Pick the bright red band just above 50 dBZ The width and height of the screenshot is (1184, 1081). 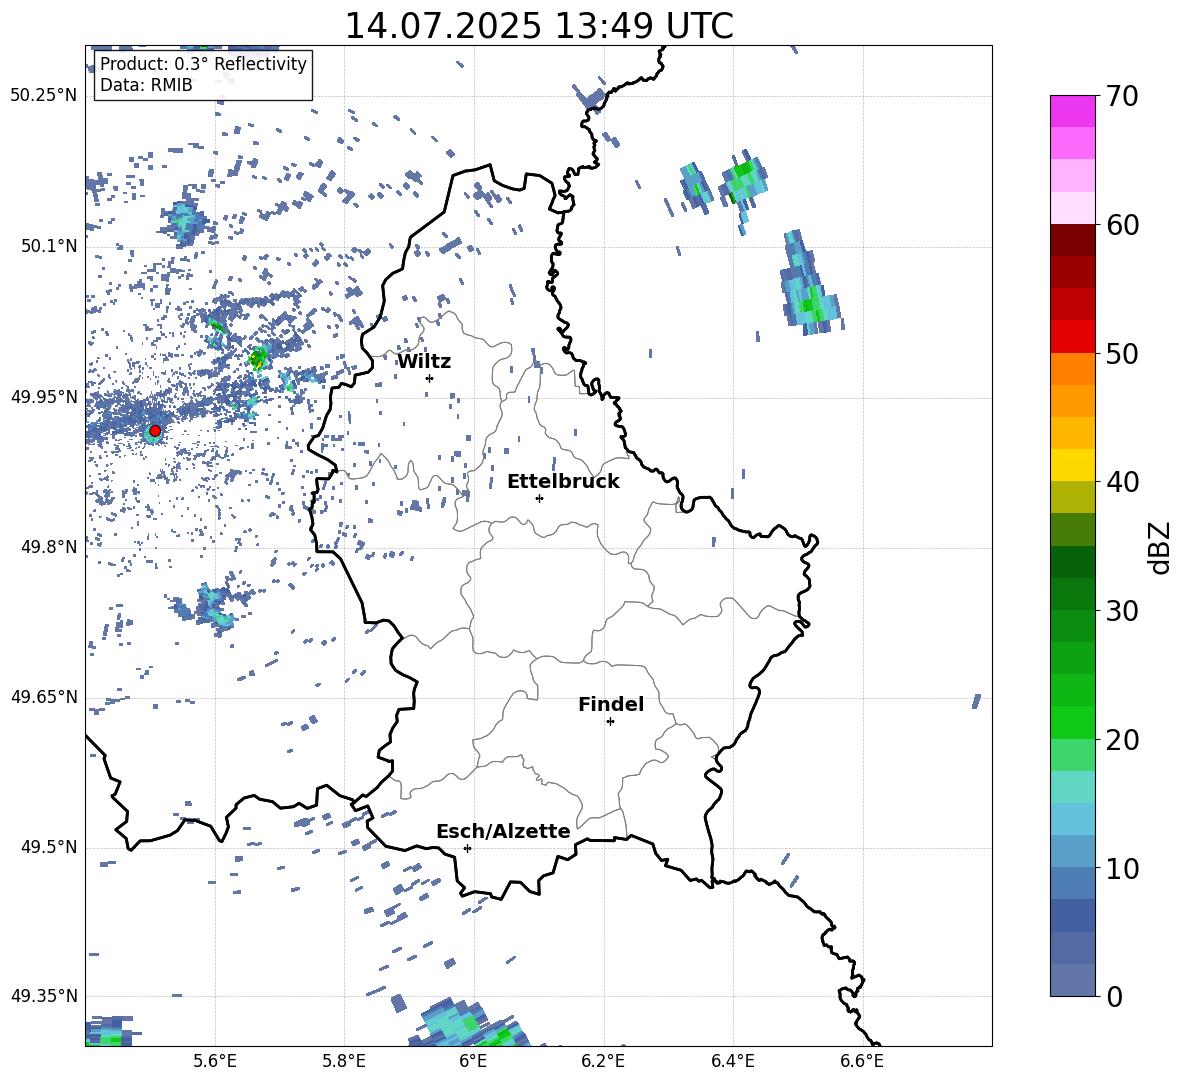click(x=1073, y=337)
